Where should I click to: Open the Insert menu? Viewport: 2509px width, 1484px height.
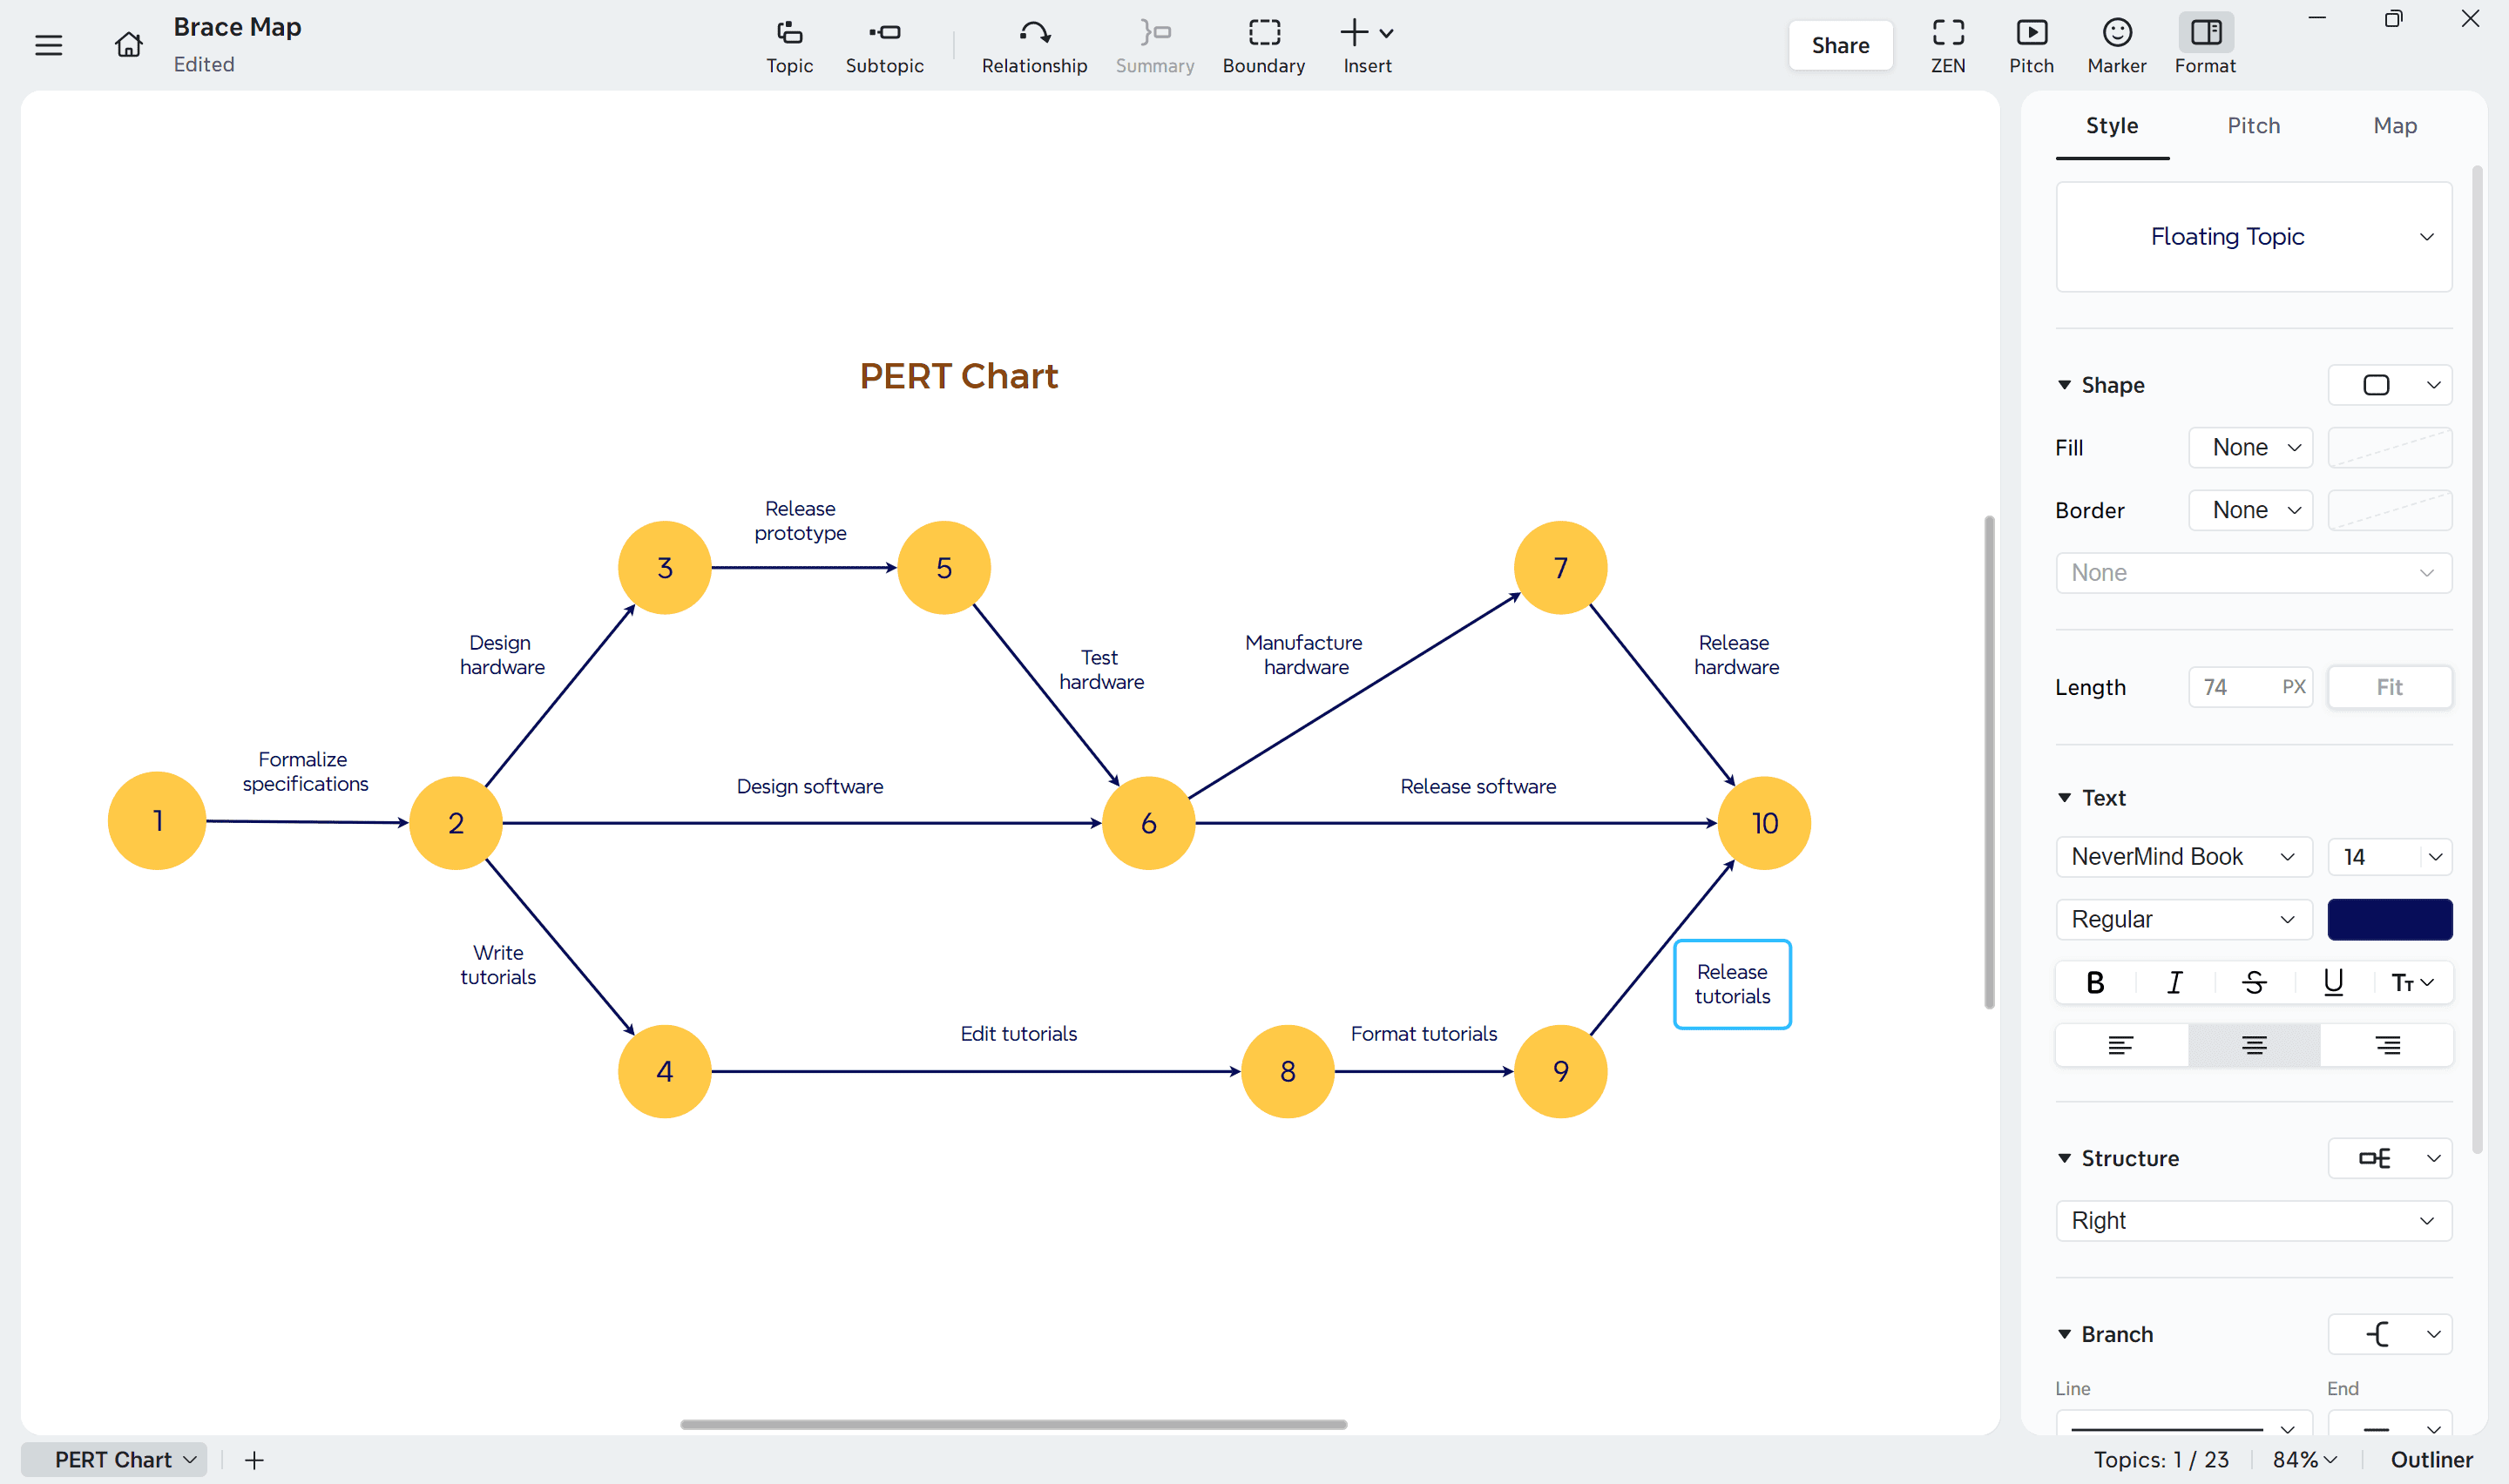pos(1366,44)
